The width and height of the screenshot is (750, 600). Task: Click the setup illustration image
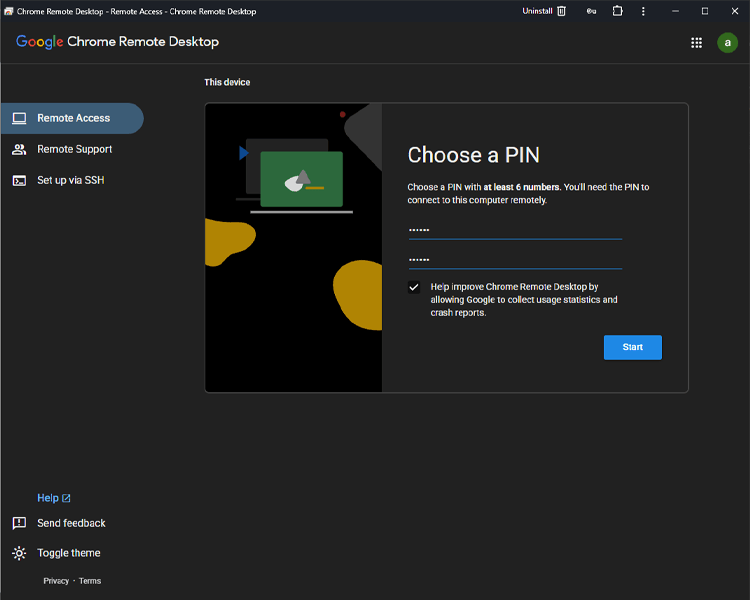(294, 248)
